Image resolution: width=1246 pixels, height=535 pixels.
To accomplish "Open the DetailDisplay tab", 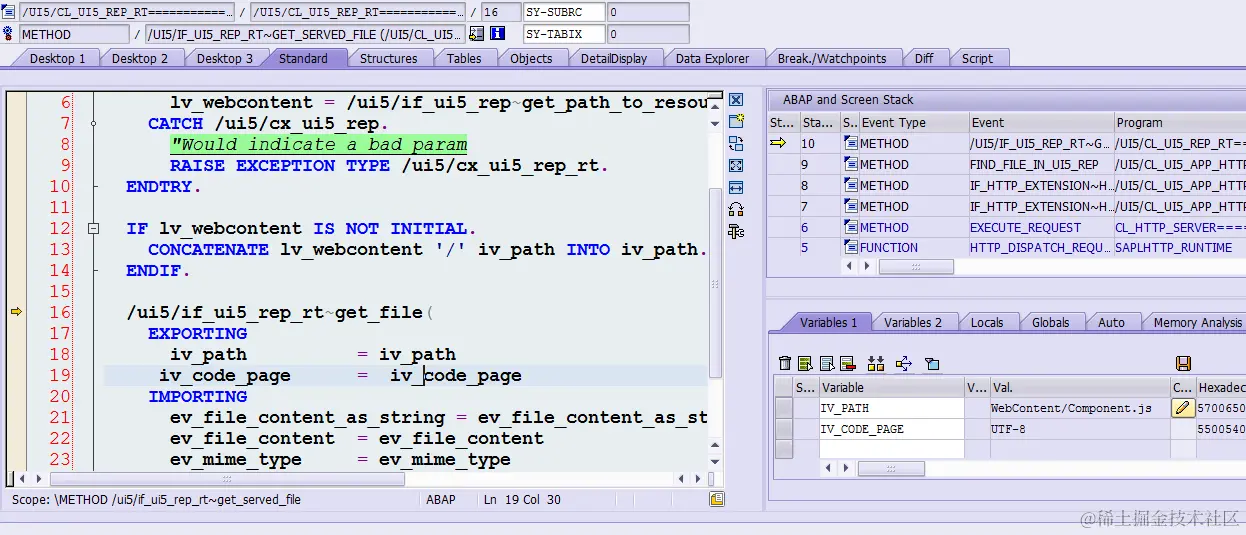I will click(x=614, y=58).
